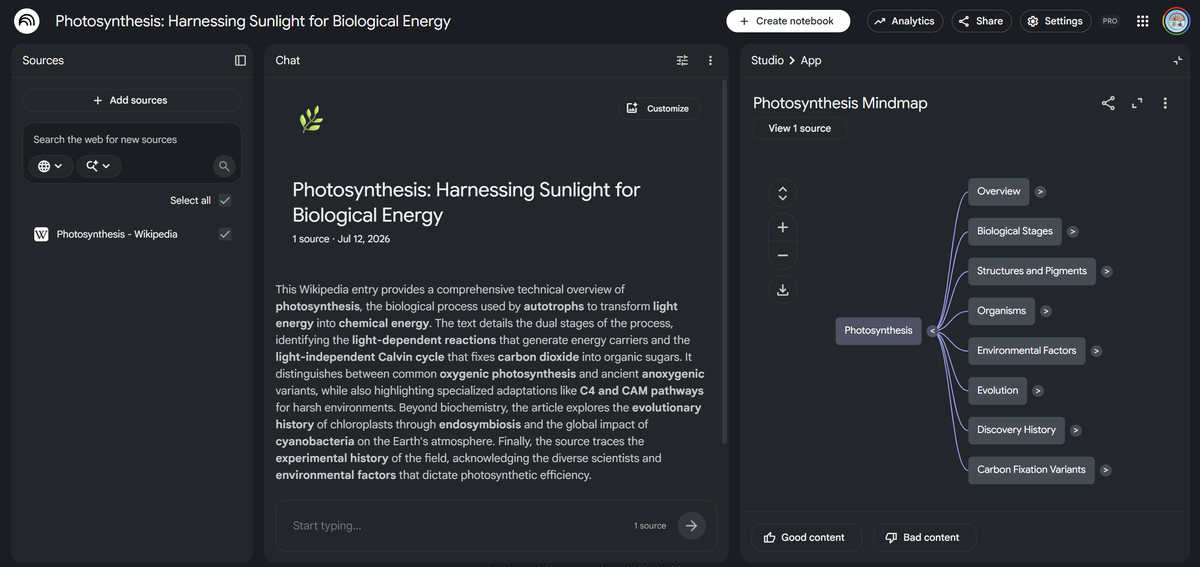This screenshot has height=567, width=1200.
Task: Open the mindmap more options menu
Action: coord(1165,103)
